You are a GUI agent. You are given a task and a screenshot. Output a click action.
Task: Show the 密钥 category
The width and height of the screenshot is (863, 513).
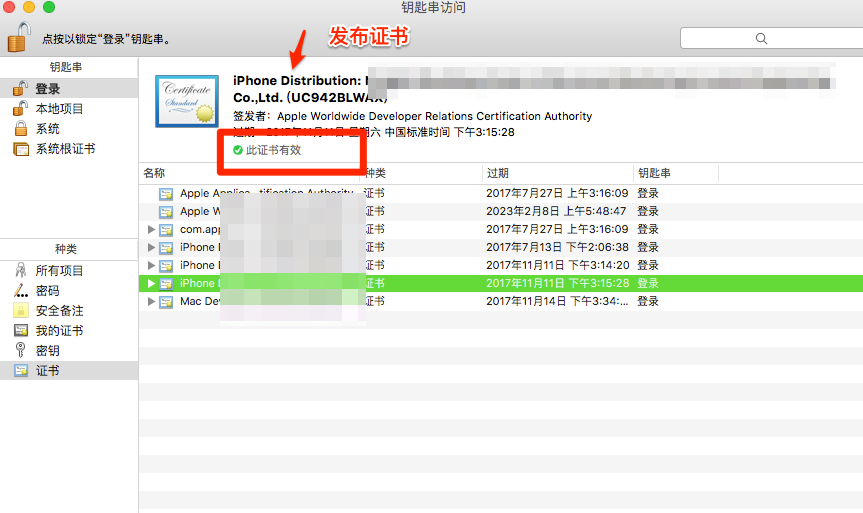tap(69, 351)
